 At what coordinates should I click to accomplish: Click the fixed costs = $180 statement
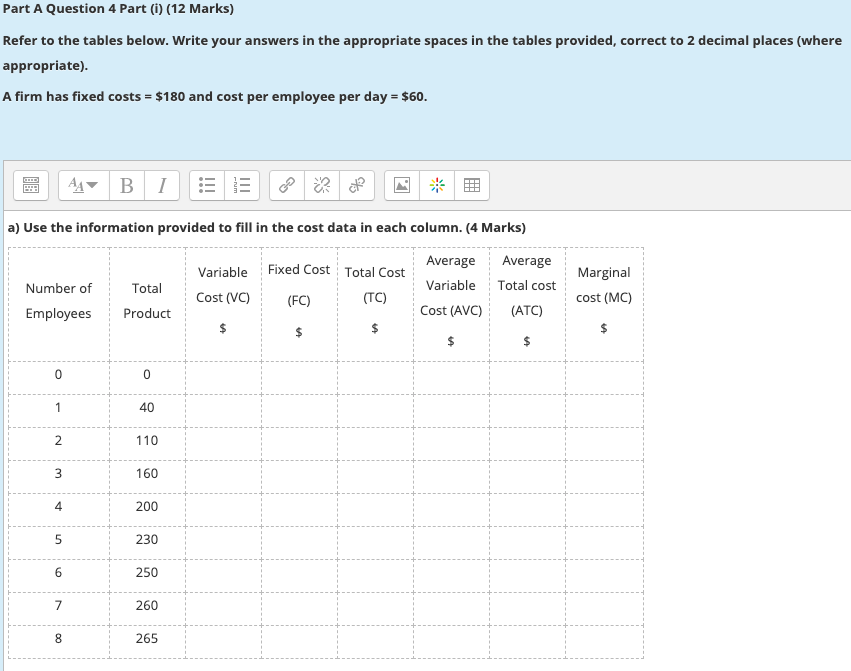pos(215,97)
